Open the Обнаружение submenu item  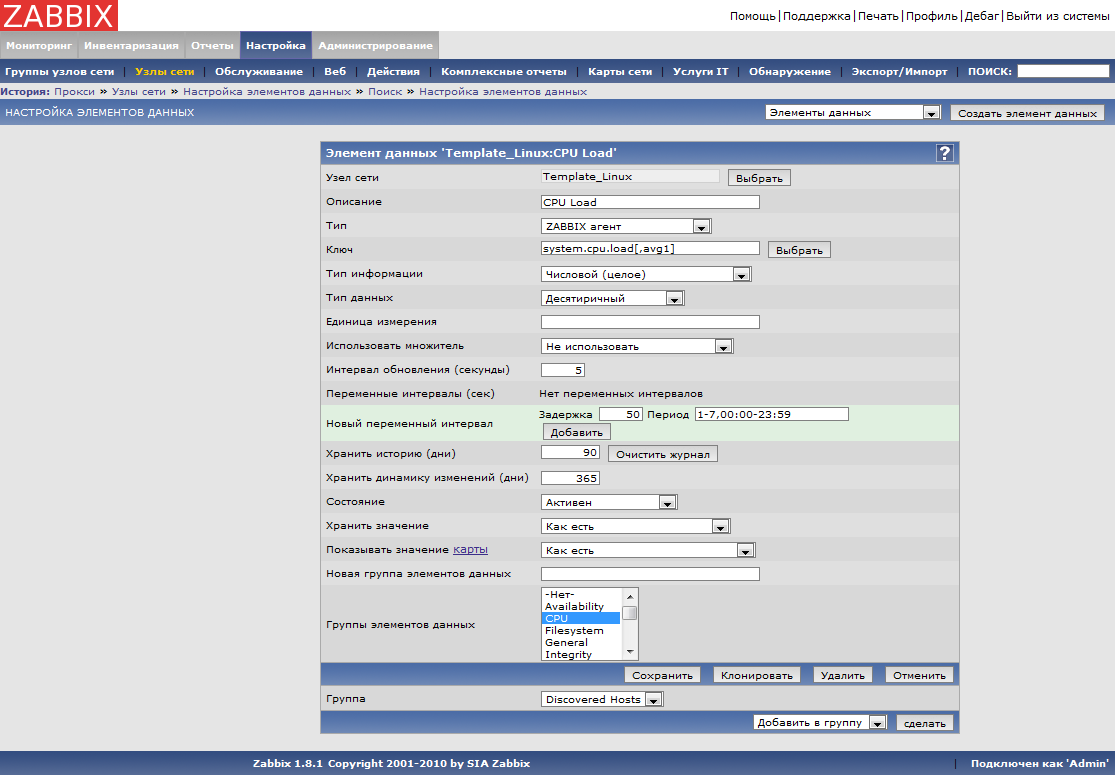click(789, 72)
